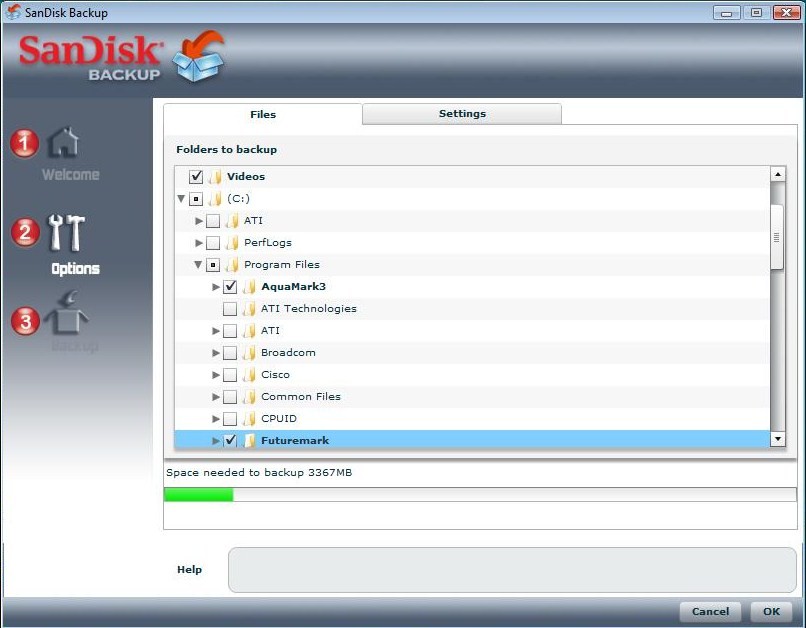Check the Broadcom checkbox
The height and width of the screenshot is (628, 806).
click(230, 353)
